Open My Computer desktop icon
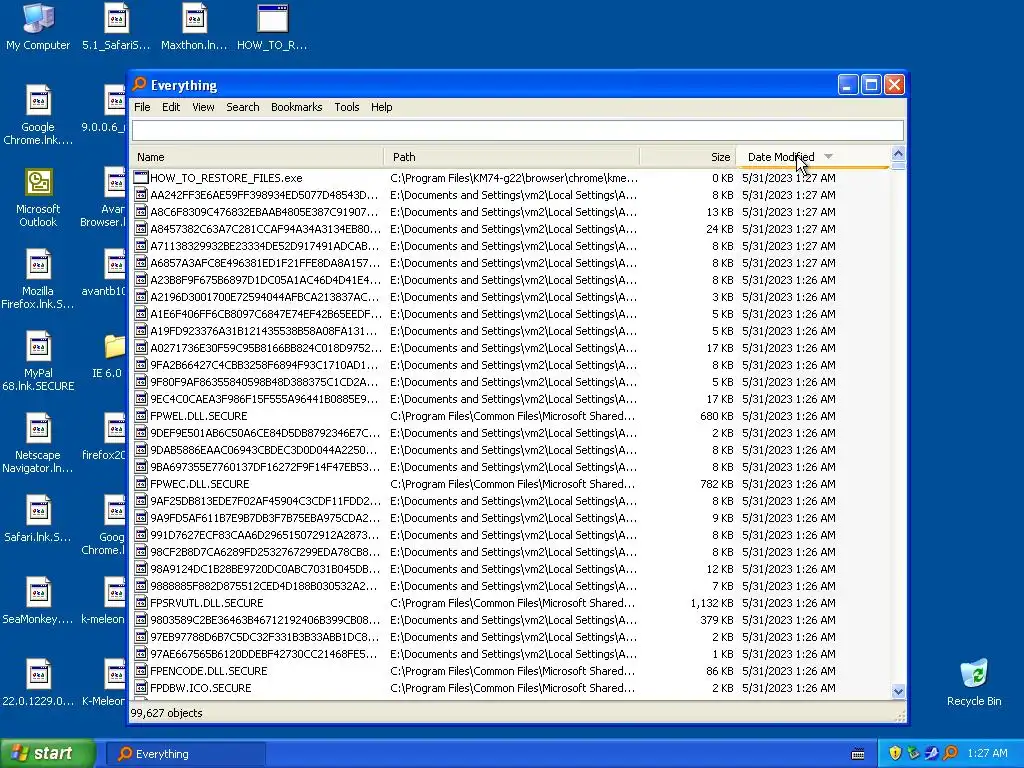Viewport: 1024px width, 768px height. 38,26
